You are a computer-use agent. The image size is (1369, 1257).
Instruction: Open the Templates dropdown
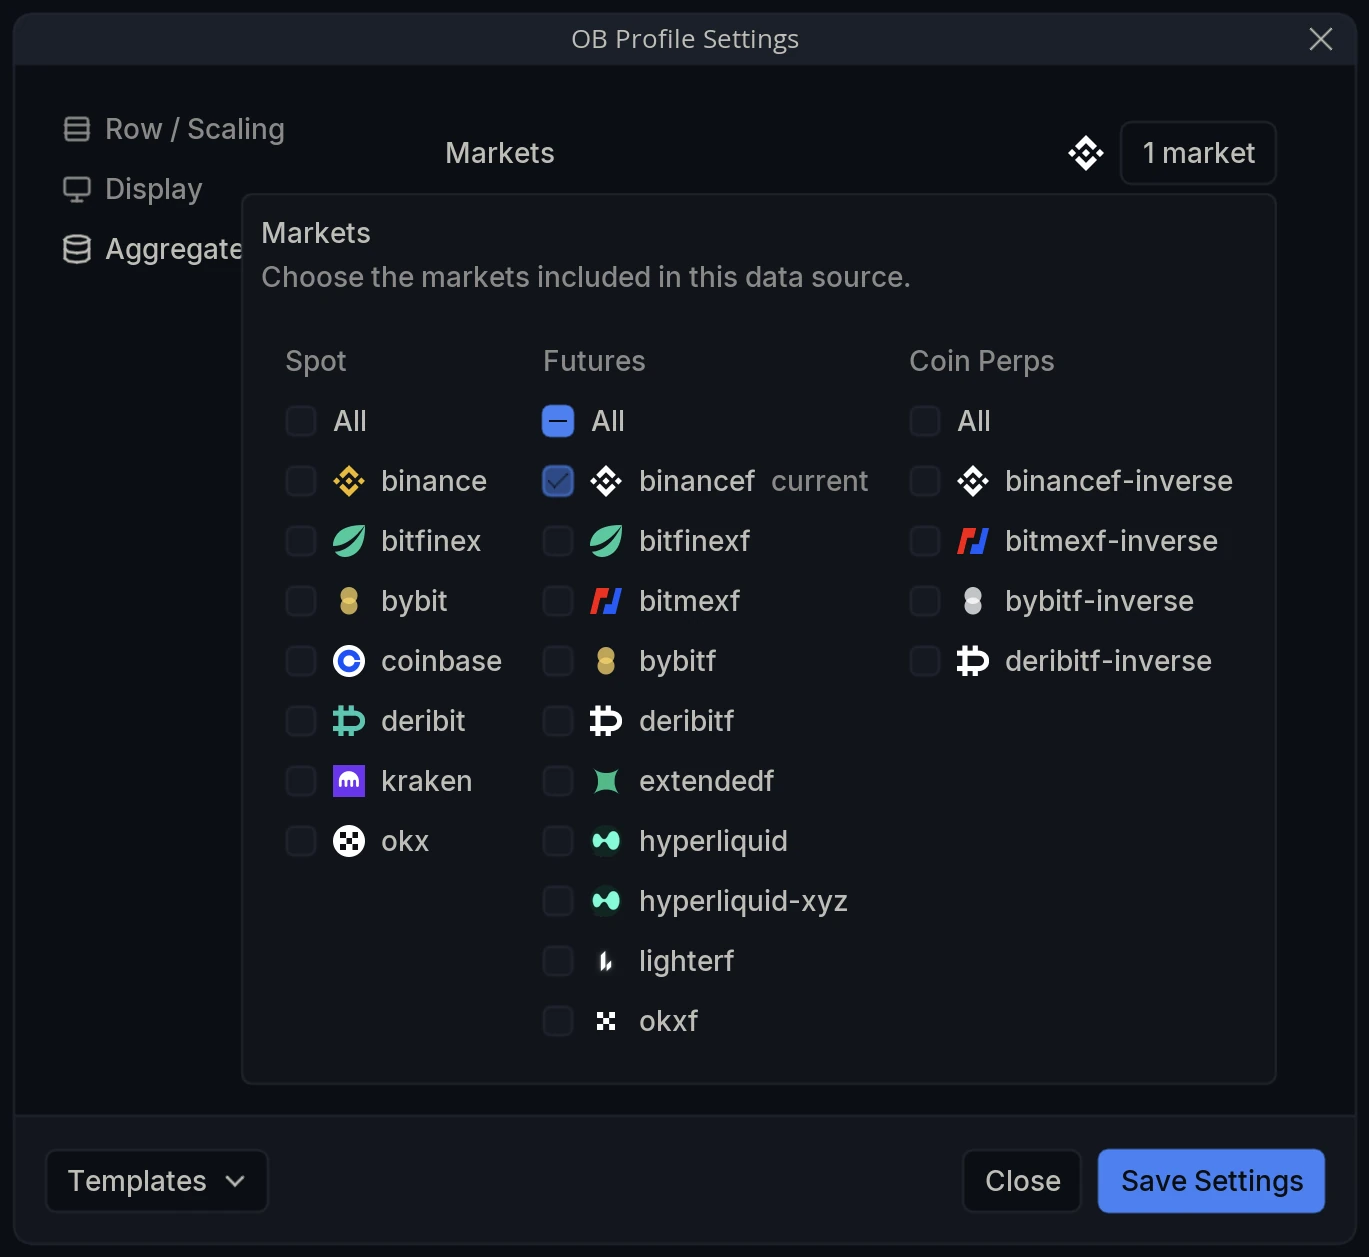[157, 1181]
